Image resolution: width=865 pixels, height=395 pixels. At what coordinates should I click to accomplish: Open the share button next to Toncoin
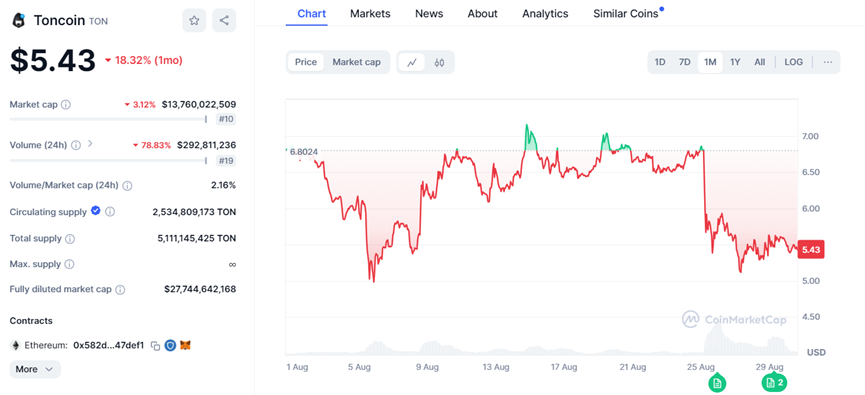pyautogui.click(x=224, y=20)
